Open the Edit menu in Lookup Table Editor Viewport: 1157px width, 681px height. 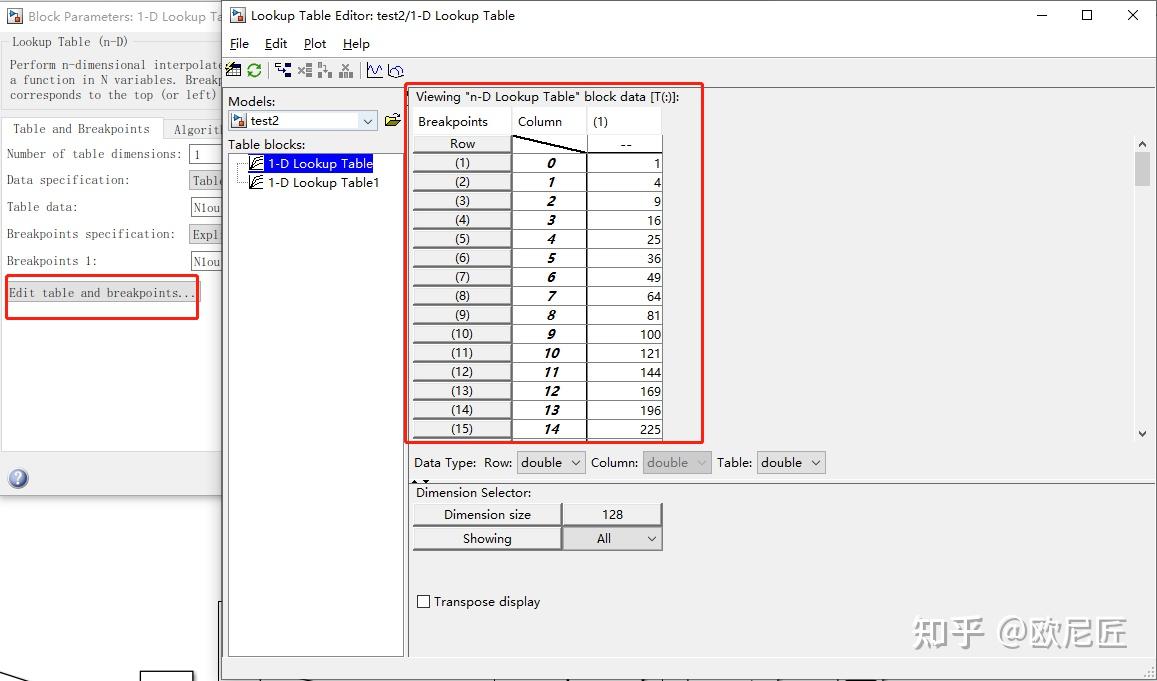275,43
